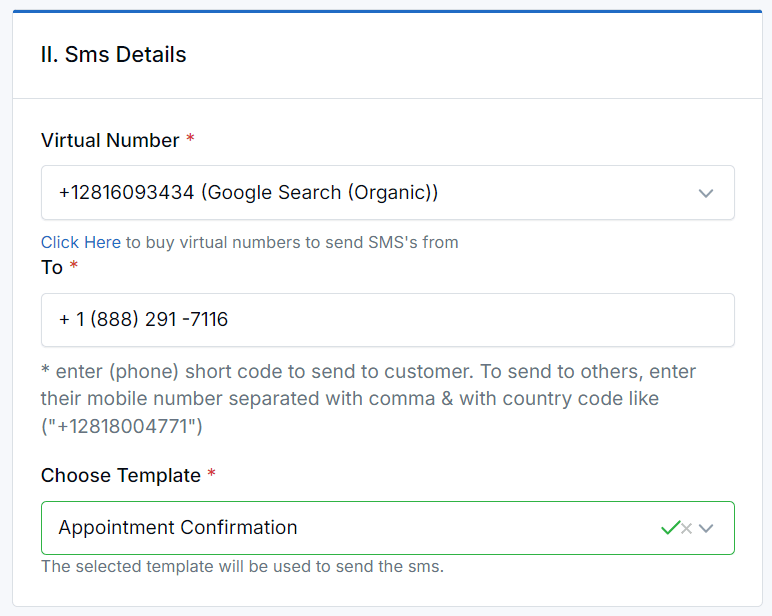
Task: Click the '(phone)' short code word in hint
Action: pos(144,372)
